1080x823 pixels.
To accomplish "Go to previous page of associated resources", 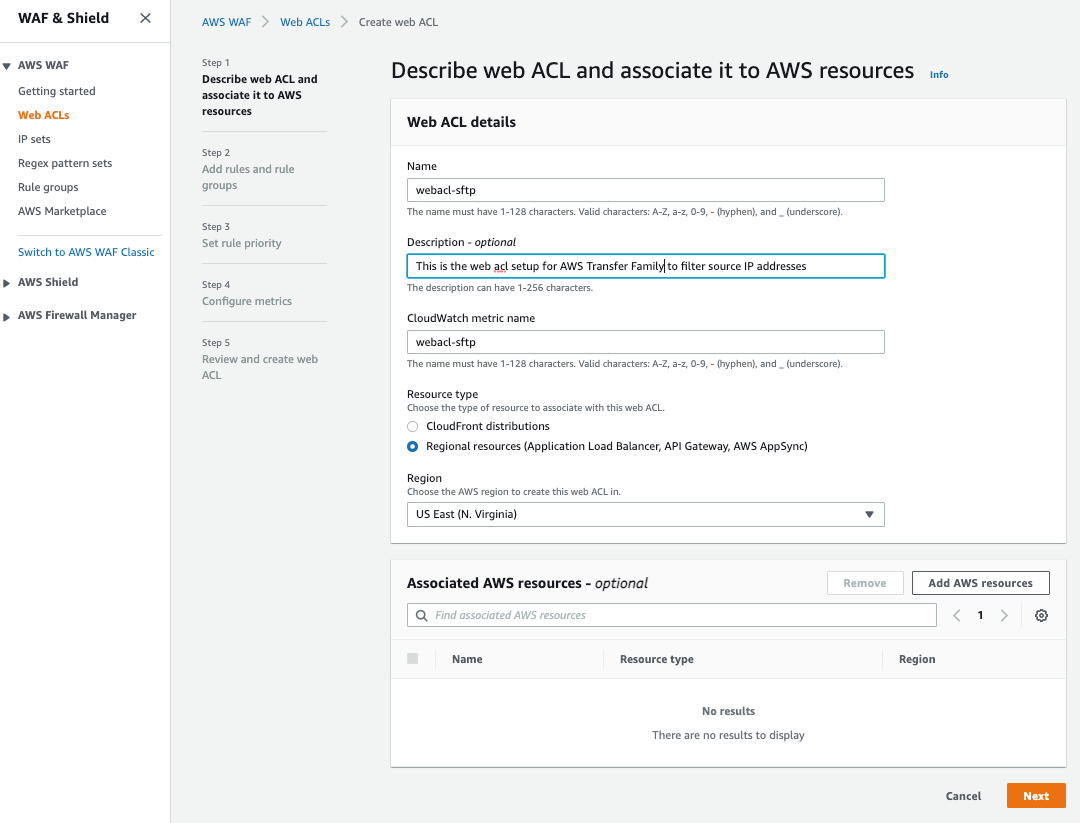I will 956,615.
